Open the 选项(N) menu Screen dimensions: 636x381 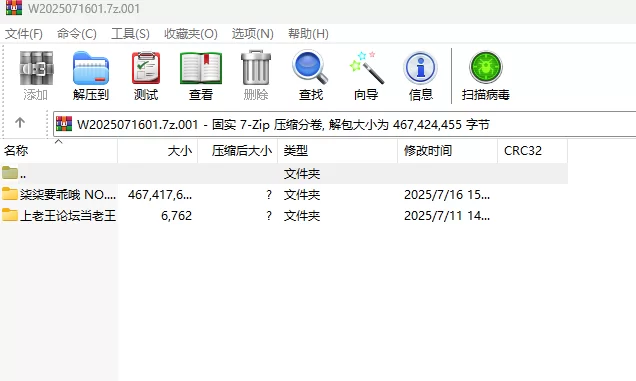253,34
